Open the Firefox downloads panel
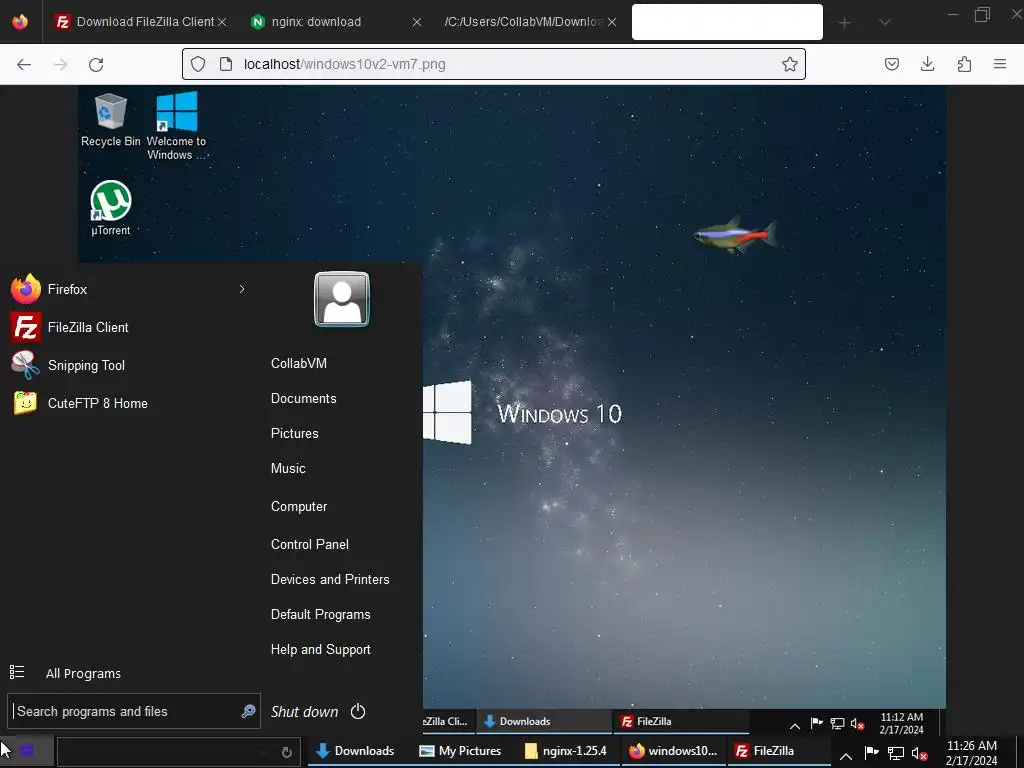Viewport: 1024px width, 768px height. [927, 64]
